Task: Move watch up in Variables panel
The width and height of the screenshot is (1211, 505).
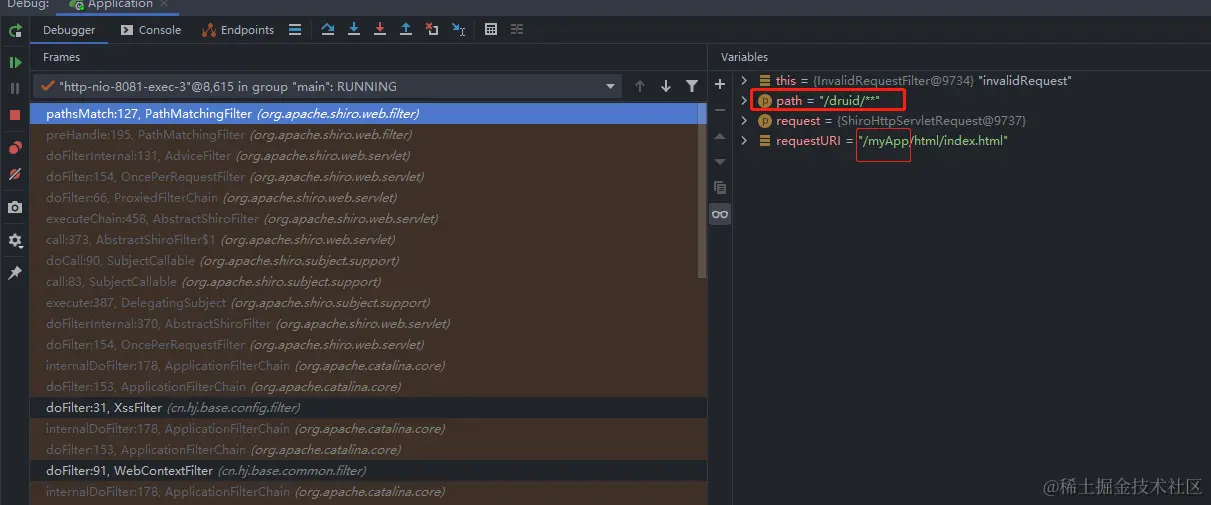Action: coord(720,136)
